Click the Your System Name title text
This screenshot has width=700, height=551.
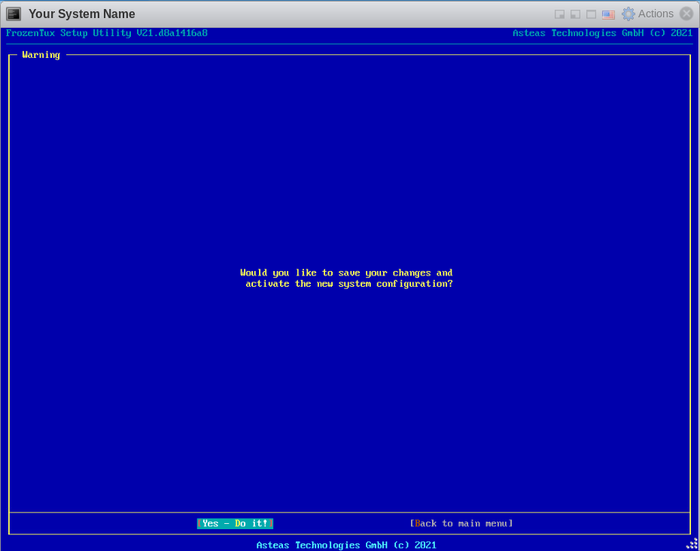click(x=82, y=14)
